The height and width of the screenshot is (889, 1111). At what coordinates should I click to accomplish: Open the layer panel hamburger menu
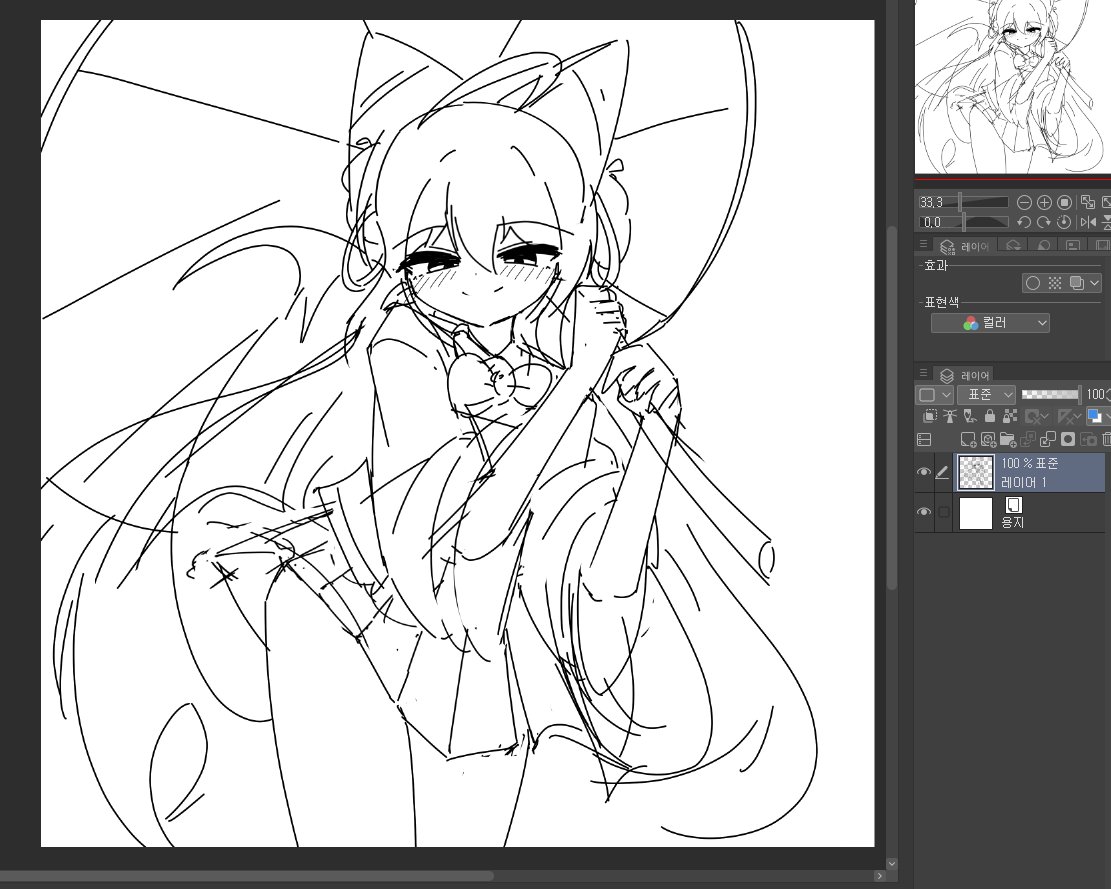[x=923, y=373]
